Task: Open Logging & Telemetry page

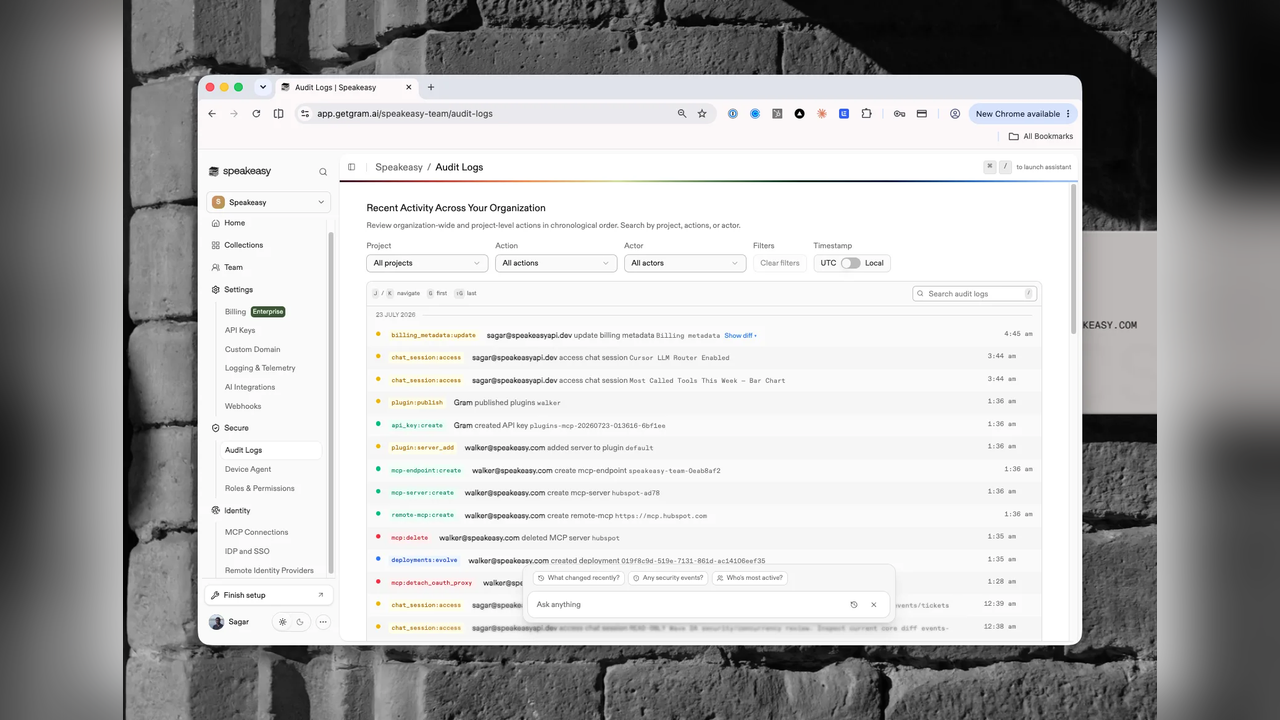Action: [x=260, y=368]
